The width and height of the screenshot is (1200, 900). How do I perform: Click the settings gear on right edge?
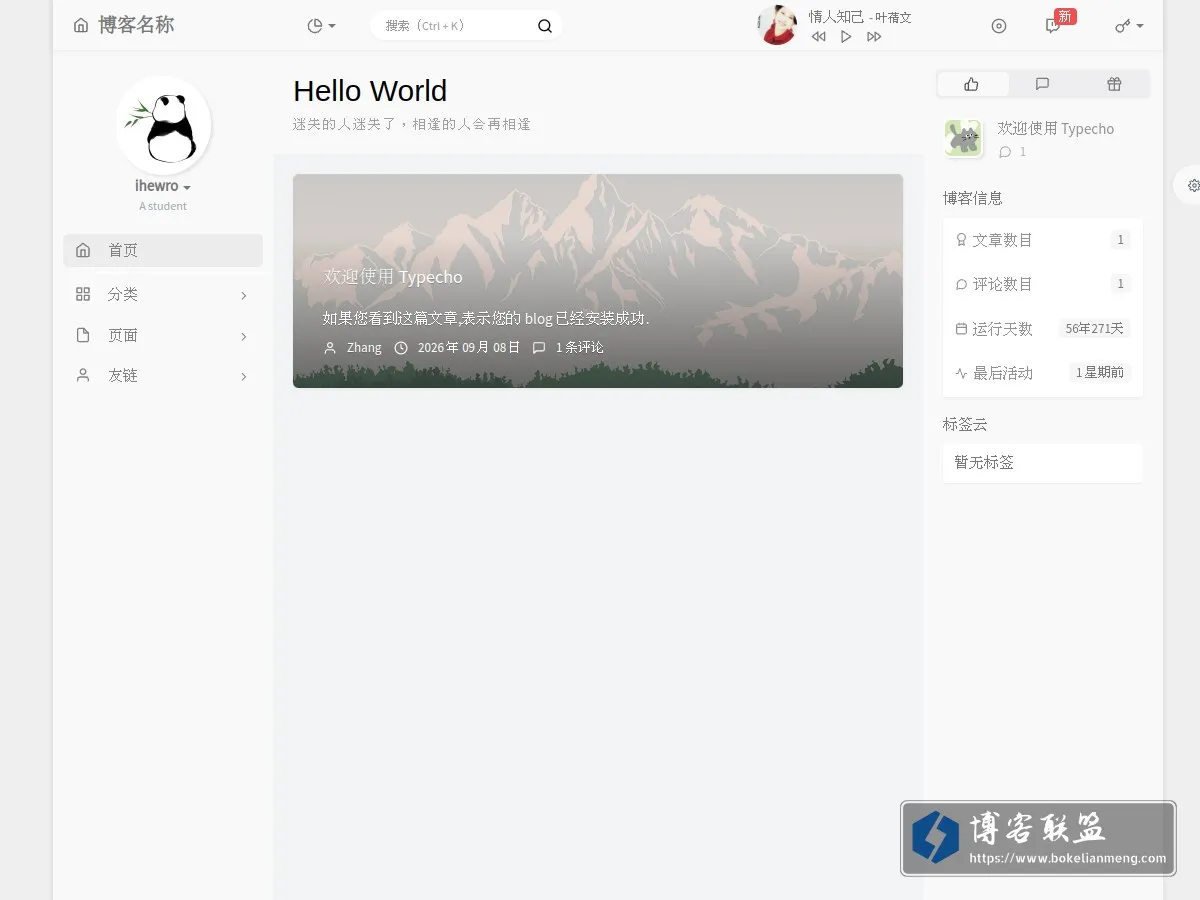coord(1193,185)
